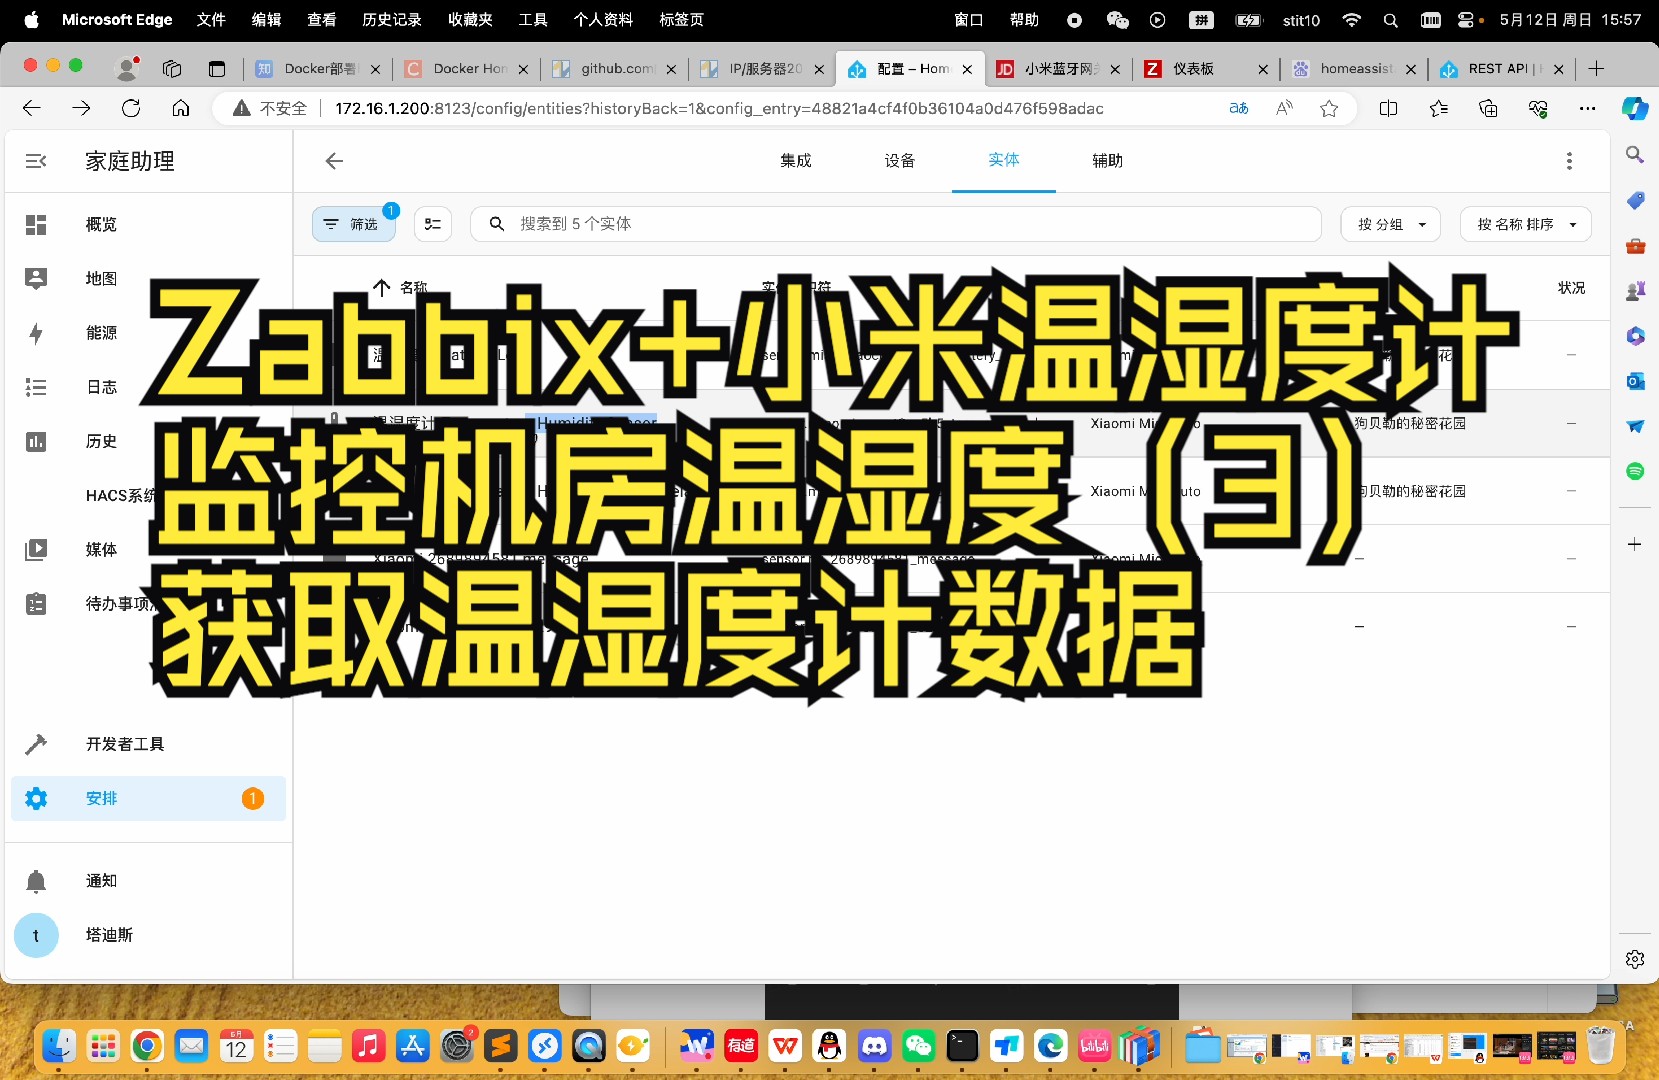This screenshot has width=1659, height=1080.
Task: Open WeChat from the Dock
Action: [x=918, y=1046]
